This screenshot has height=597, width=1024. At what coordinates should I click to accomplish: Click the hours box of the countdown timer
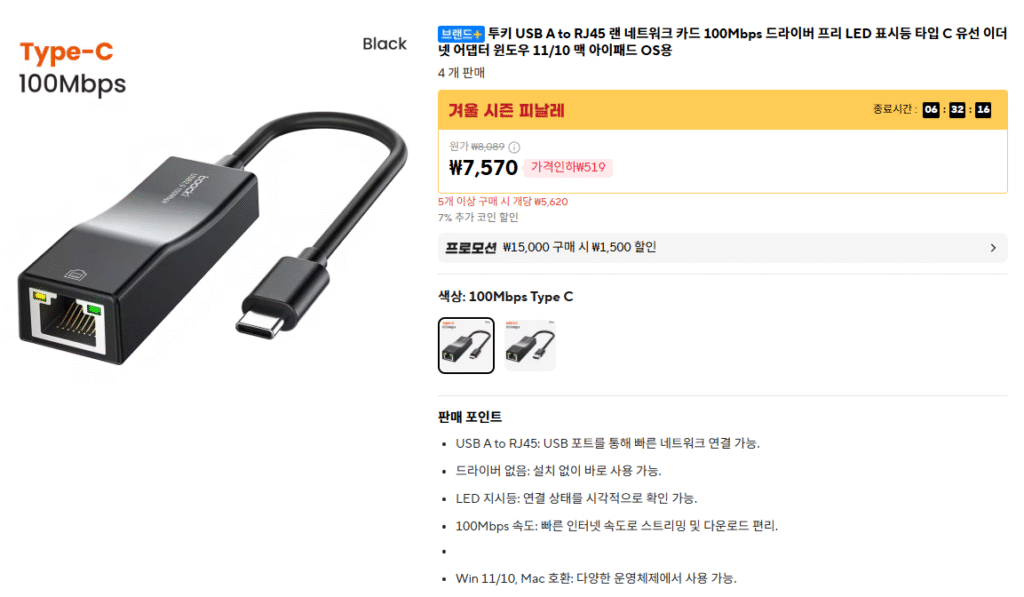(x=929, y=109)
